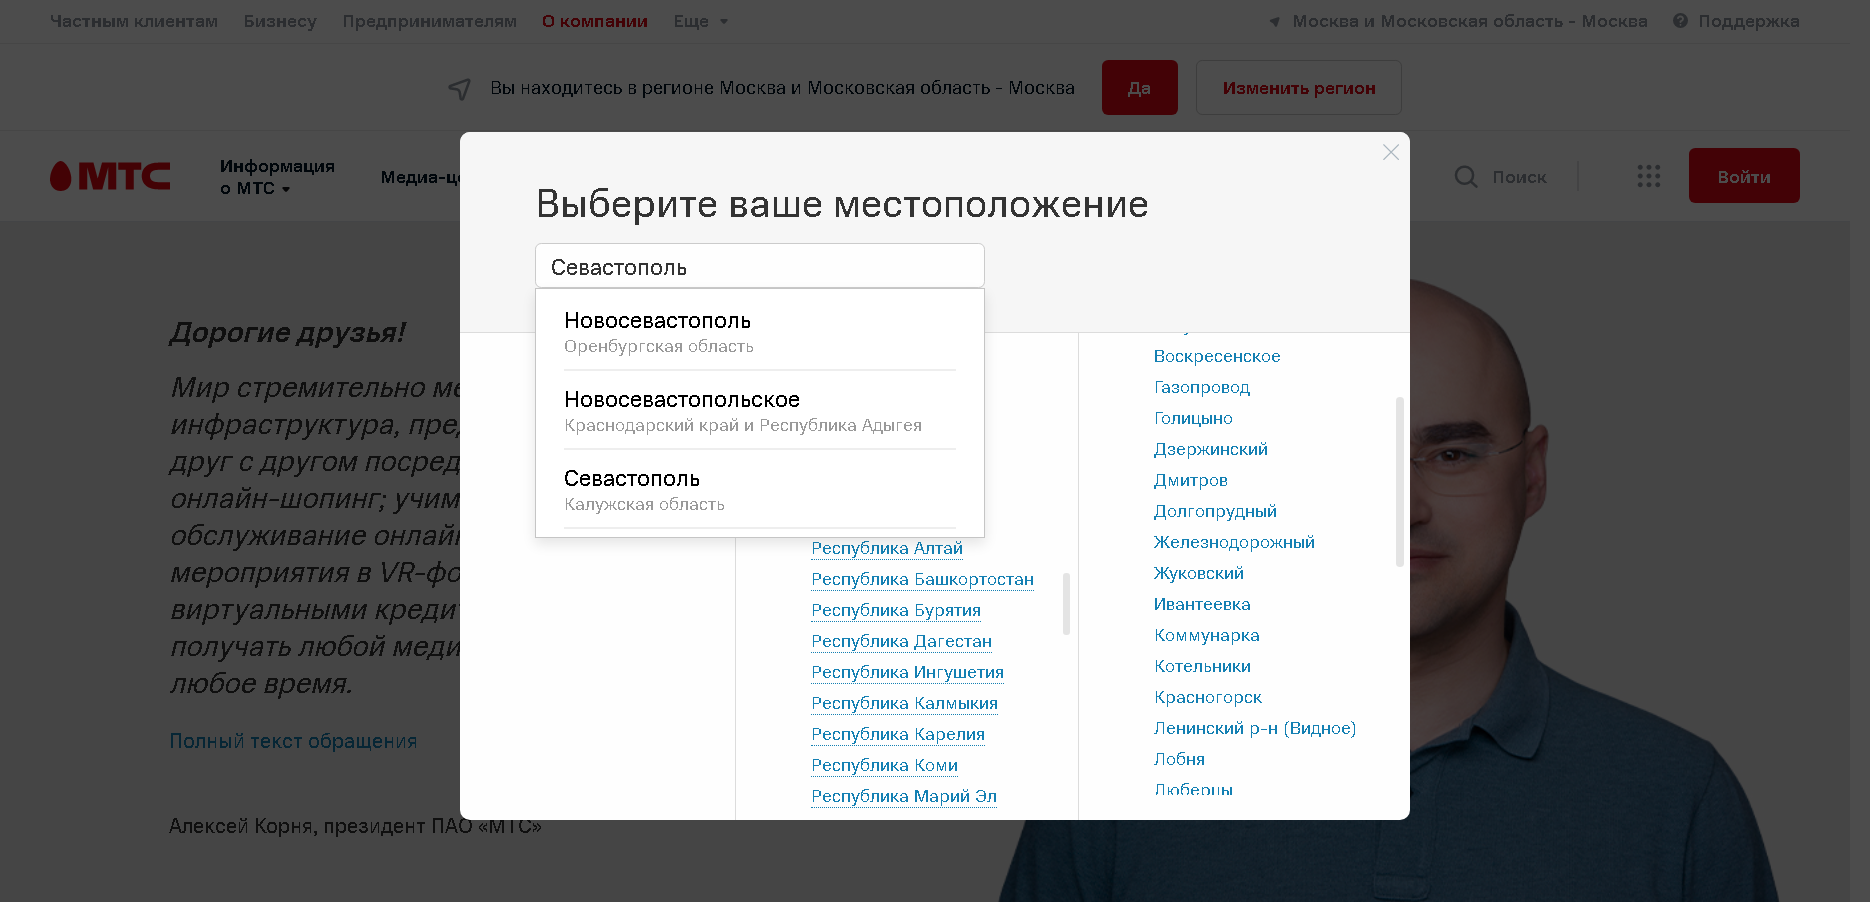
Task: Click the MTS logo
Action: click(110, 176)
